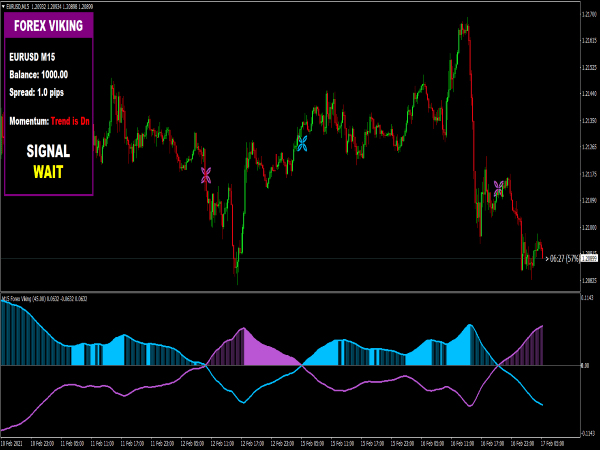
Task: Click the FOREX VIKING panel header
Action: point(49,26)
